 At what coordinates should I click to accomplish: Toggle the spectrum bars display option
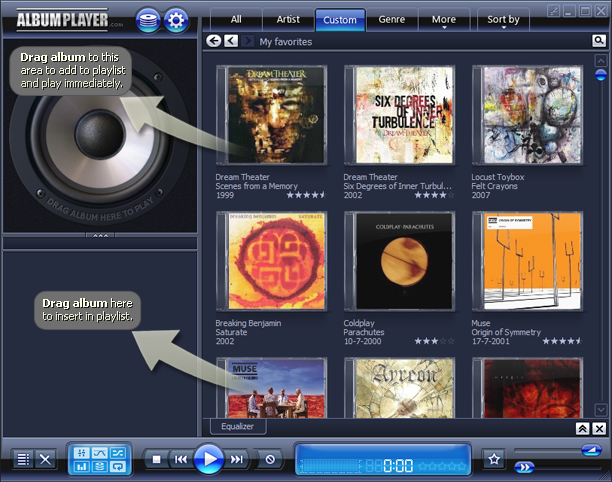82,466
